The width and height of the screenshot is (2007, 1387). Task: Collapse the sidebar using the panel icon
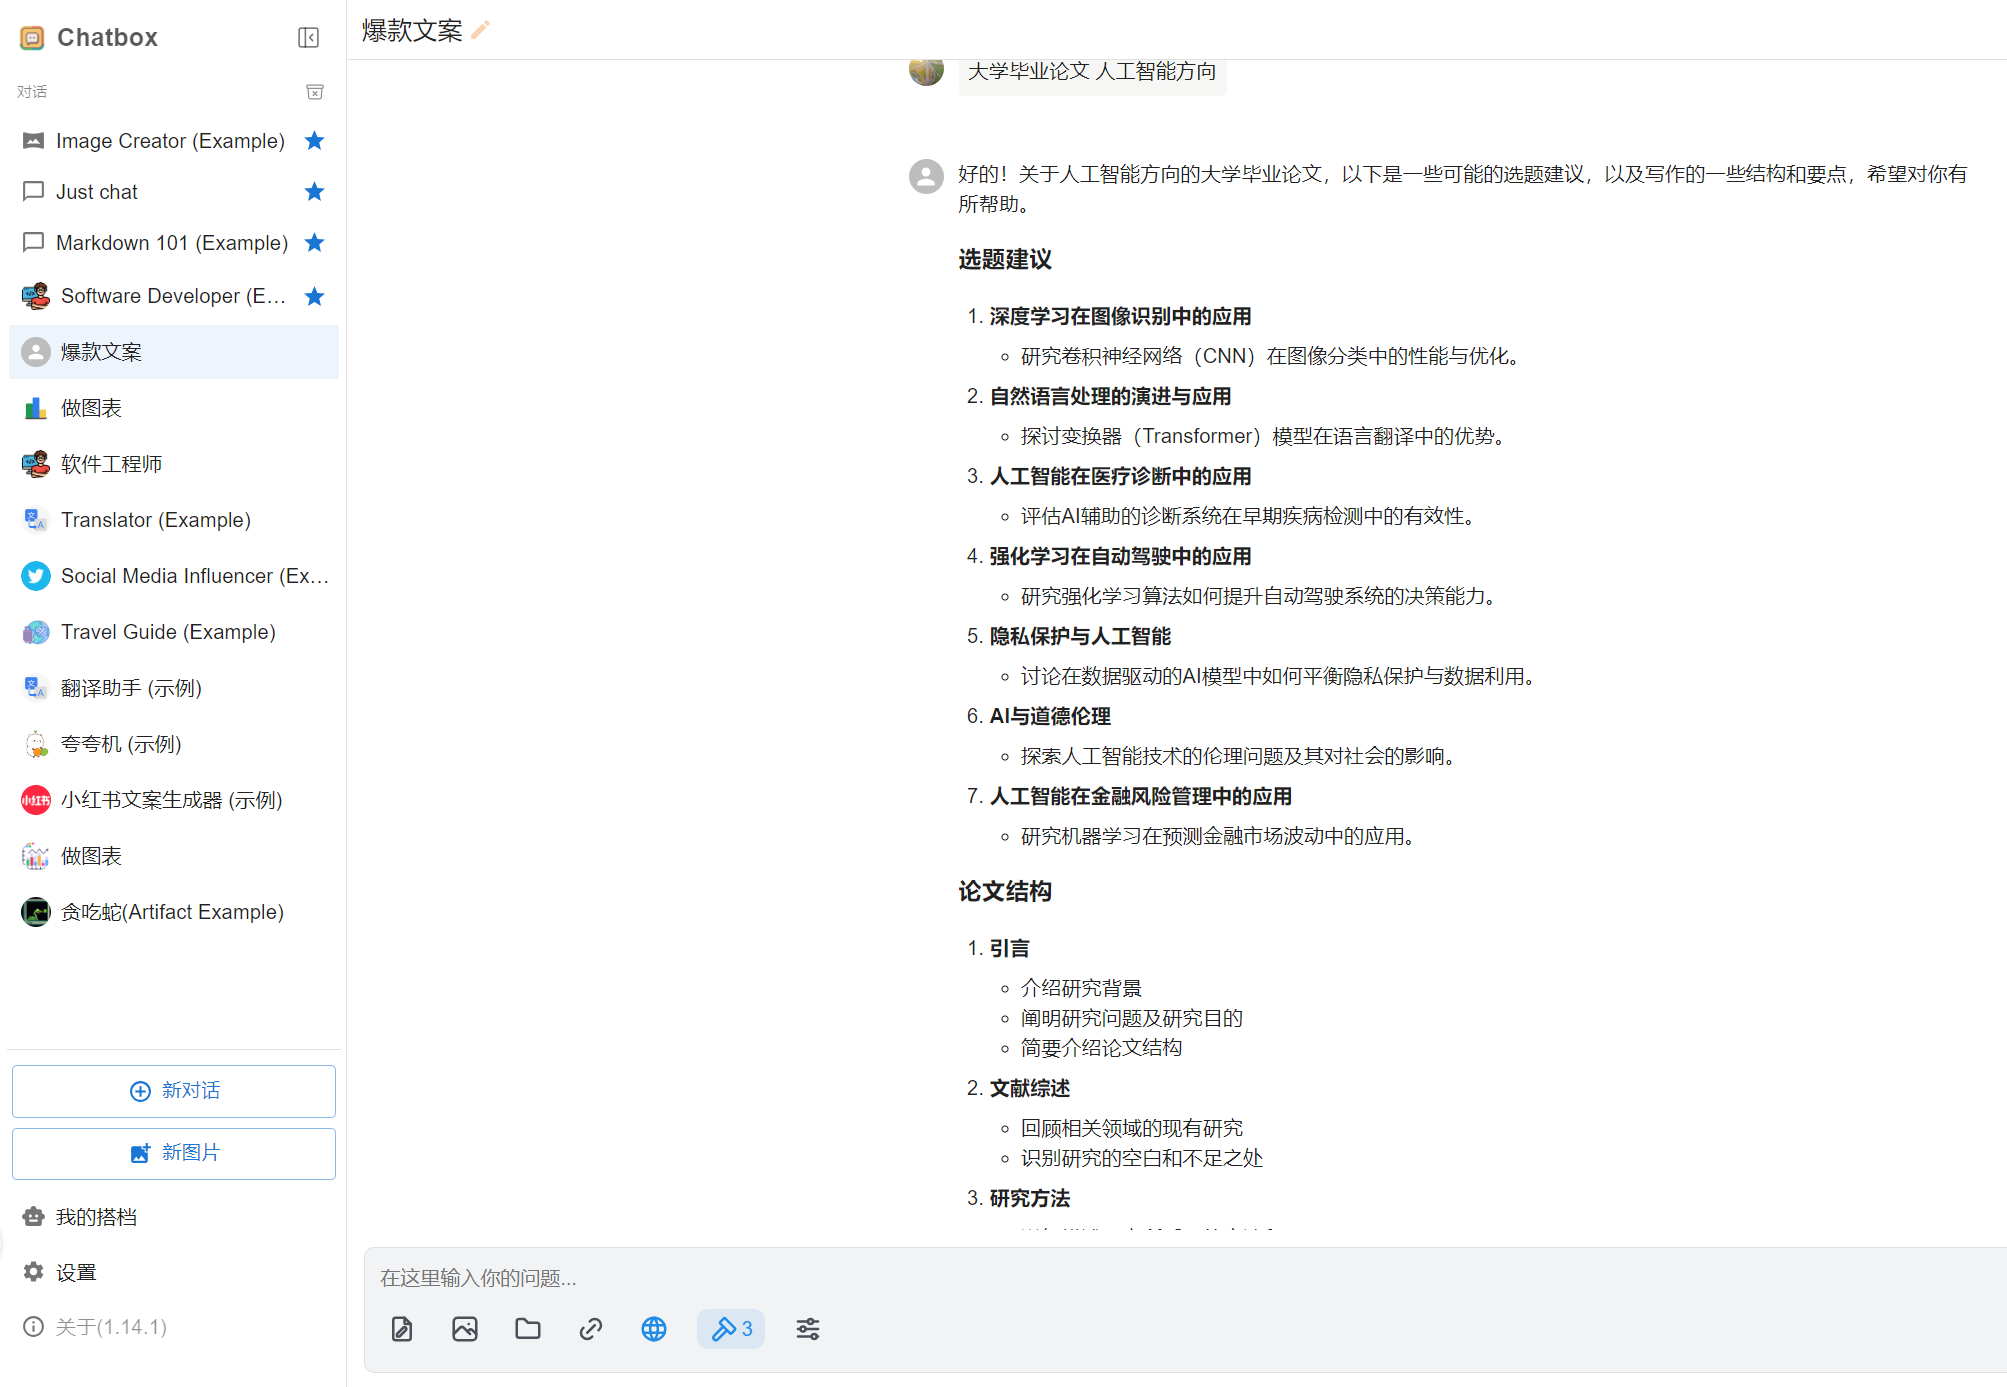pos(308,38)
